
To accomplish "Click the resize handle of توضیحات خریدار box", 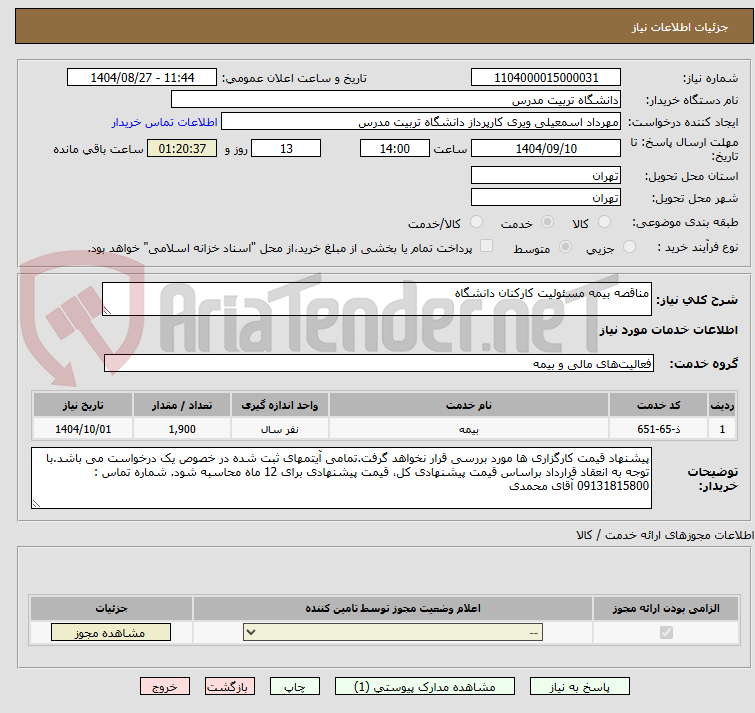I will (37, 503).
